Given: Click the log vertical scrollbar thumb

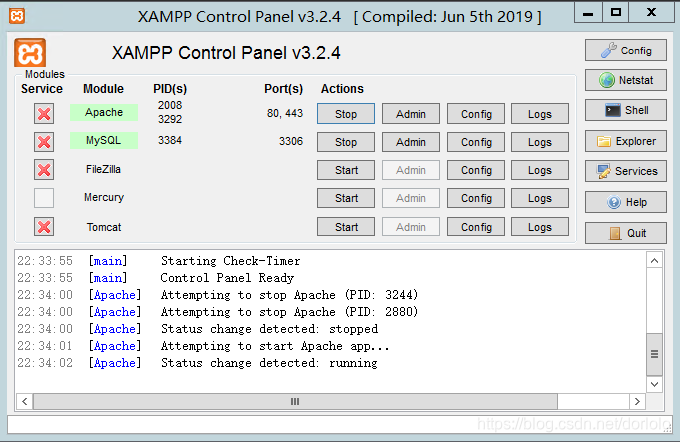Looking at the screenshot, I should (x=654, y=354).
